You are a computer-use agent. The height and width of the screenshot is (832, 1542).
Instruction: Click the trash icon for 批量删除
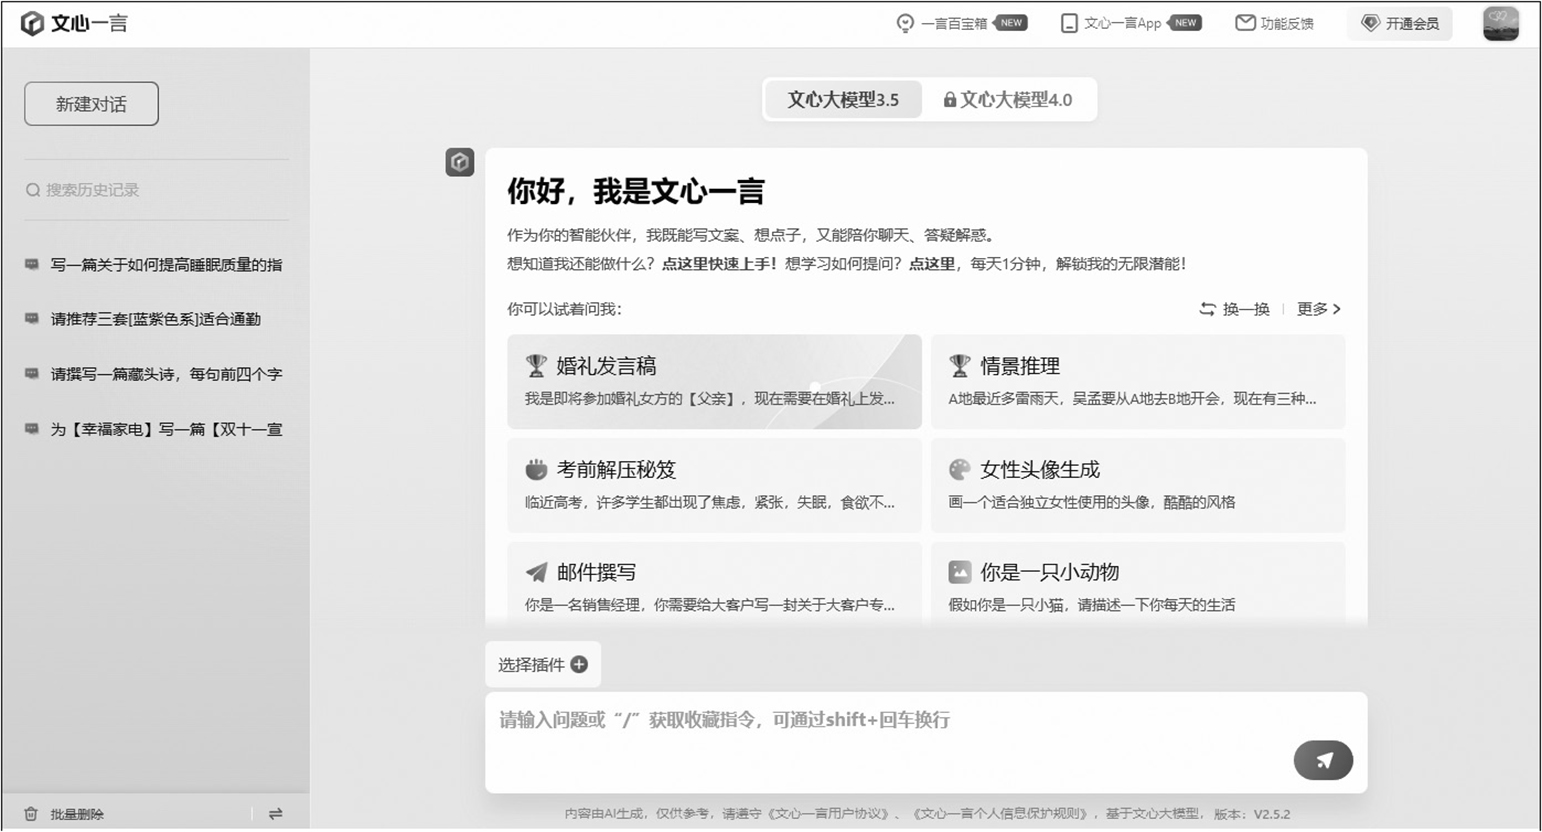click(31, 814)
